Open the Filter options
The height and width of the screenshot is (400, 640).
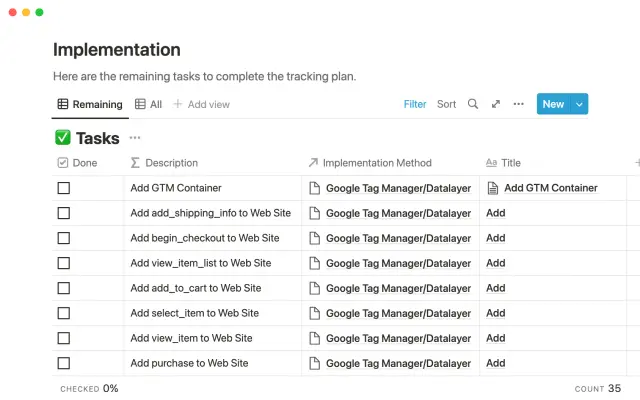[x=415, y=104]
